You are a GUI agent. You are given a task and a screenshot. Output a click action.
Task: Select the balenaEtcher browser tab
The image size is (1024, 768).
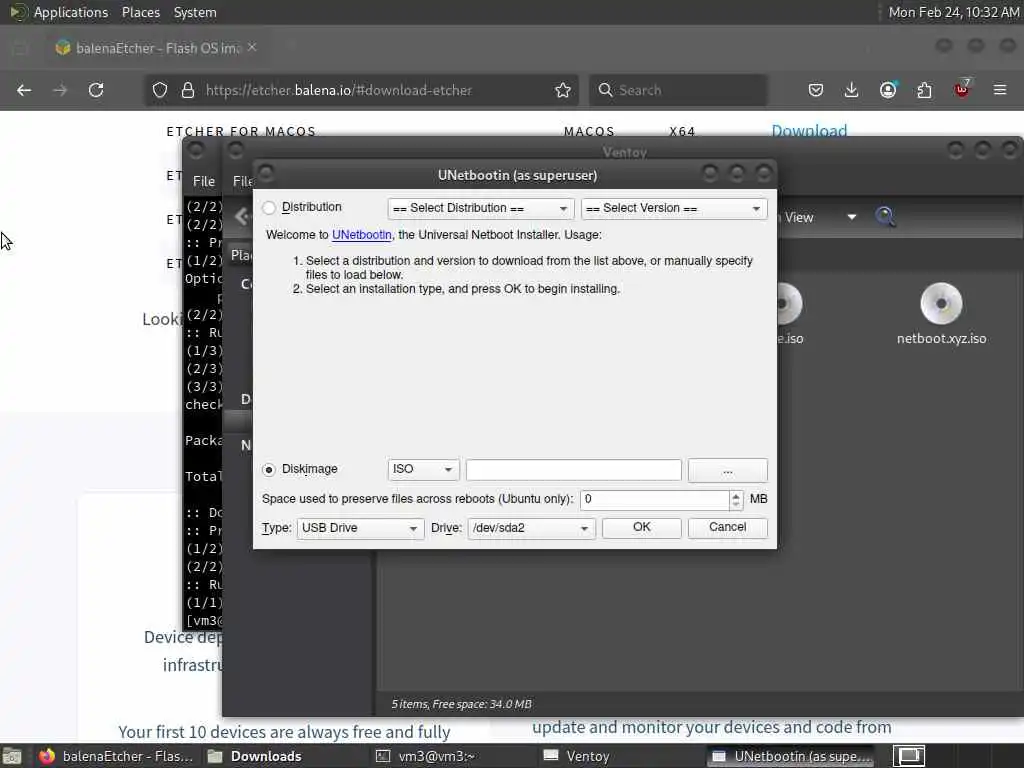157,48
